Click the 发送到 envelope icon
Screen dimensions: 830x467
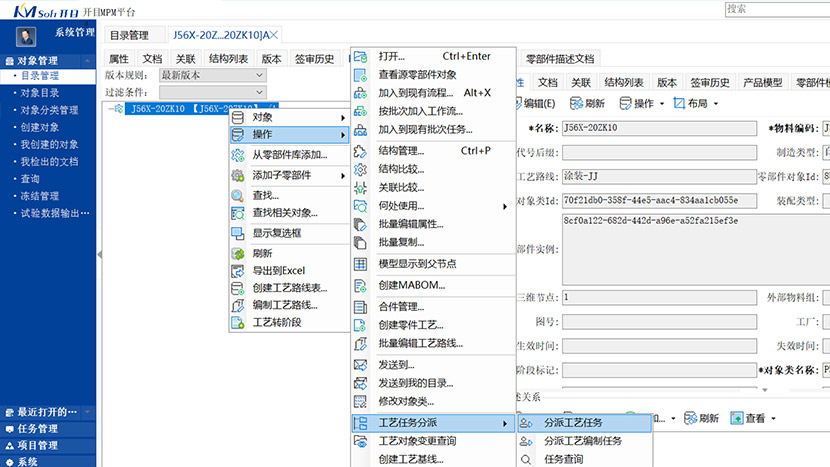(x=361, y=365)
